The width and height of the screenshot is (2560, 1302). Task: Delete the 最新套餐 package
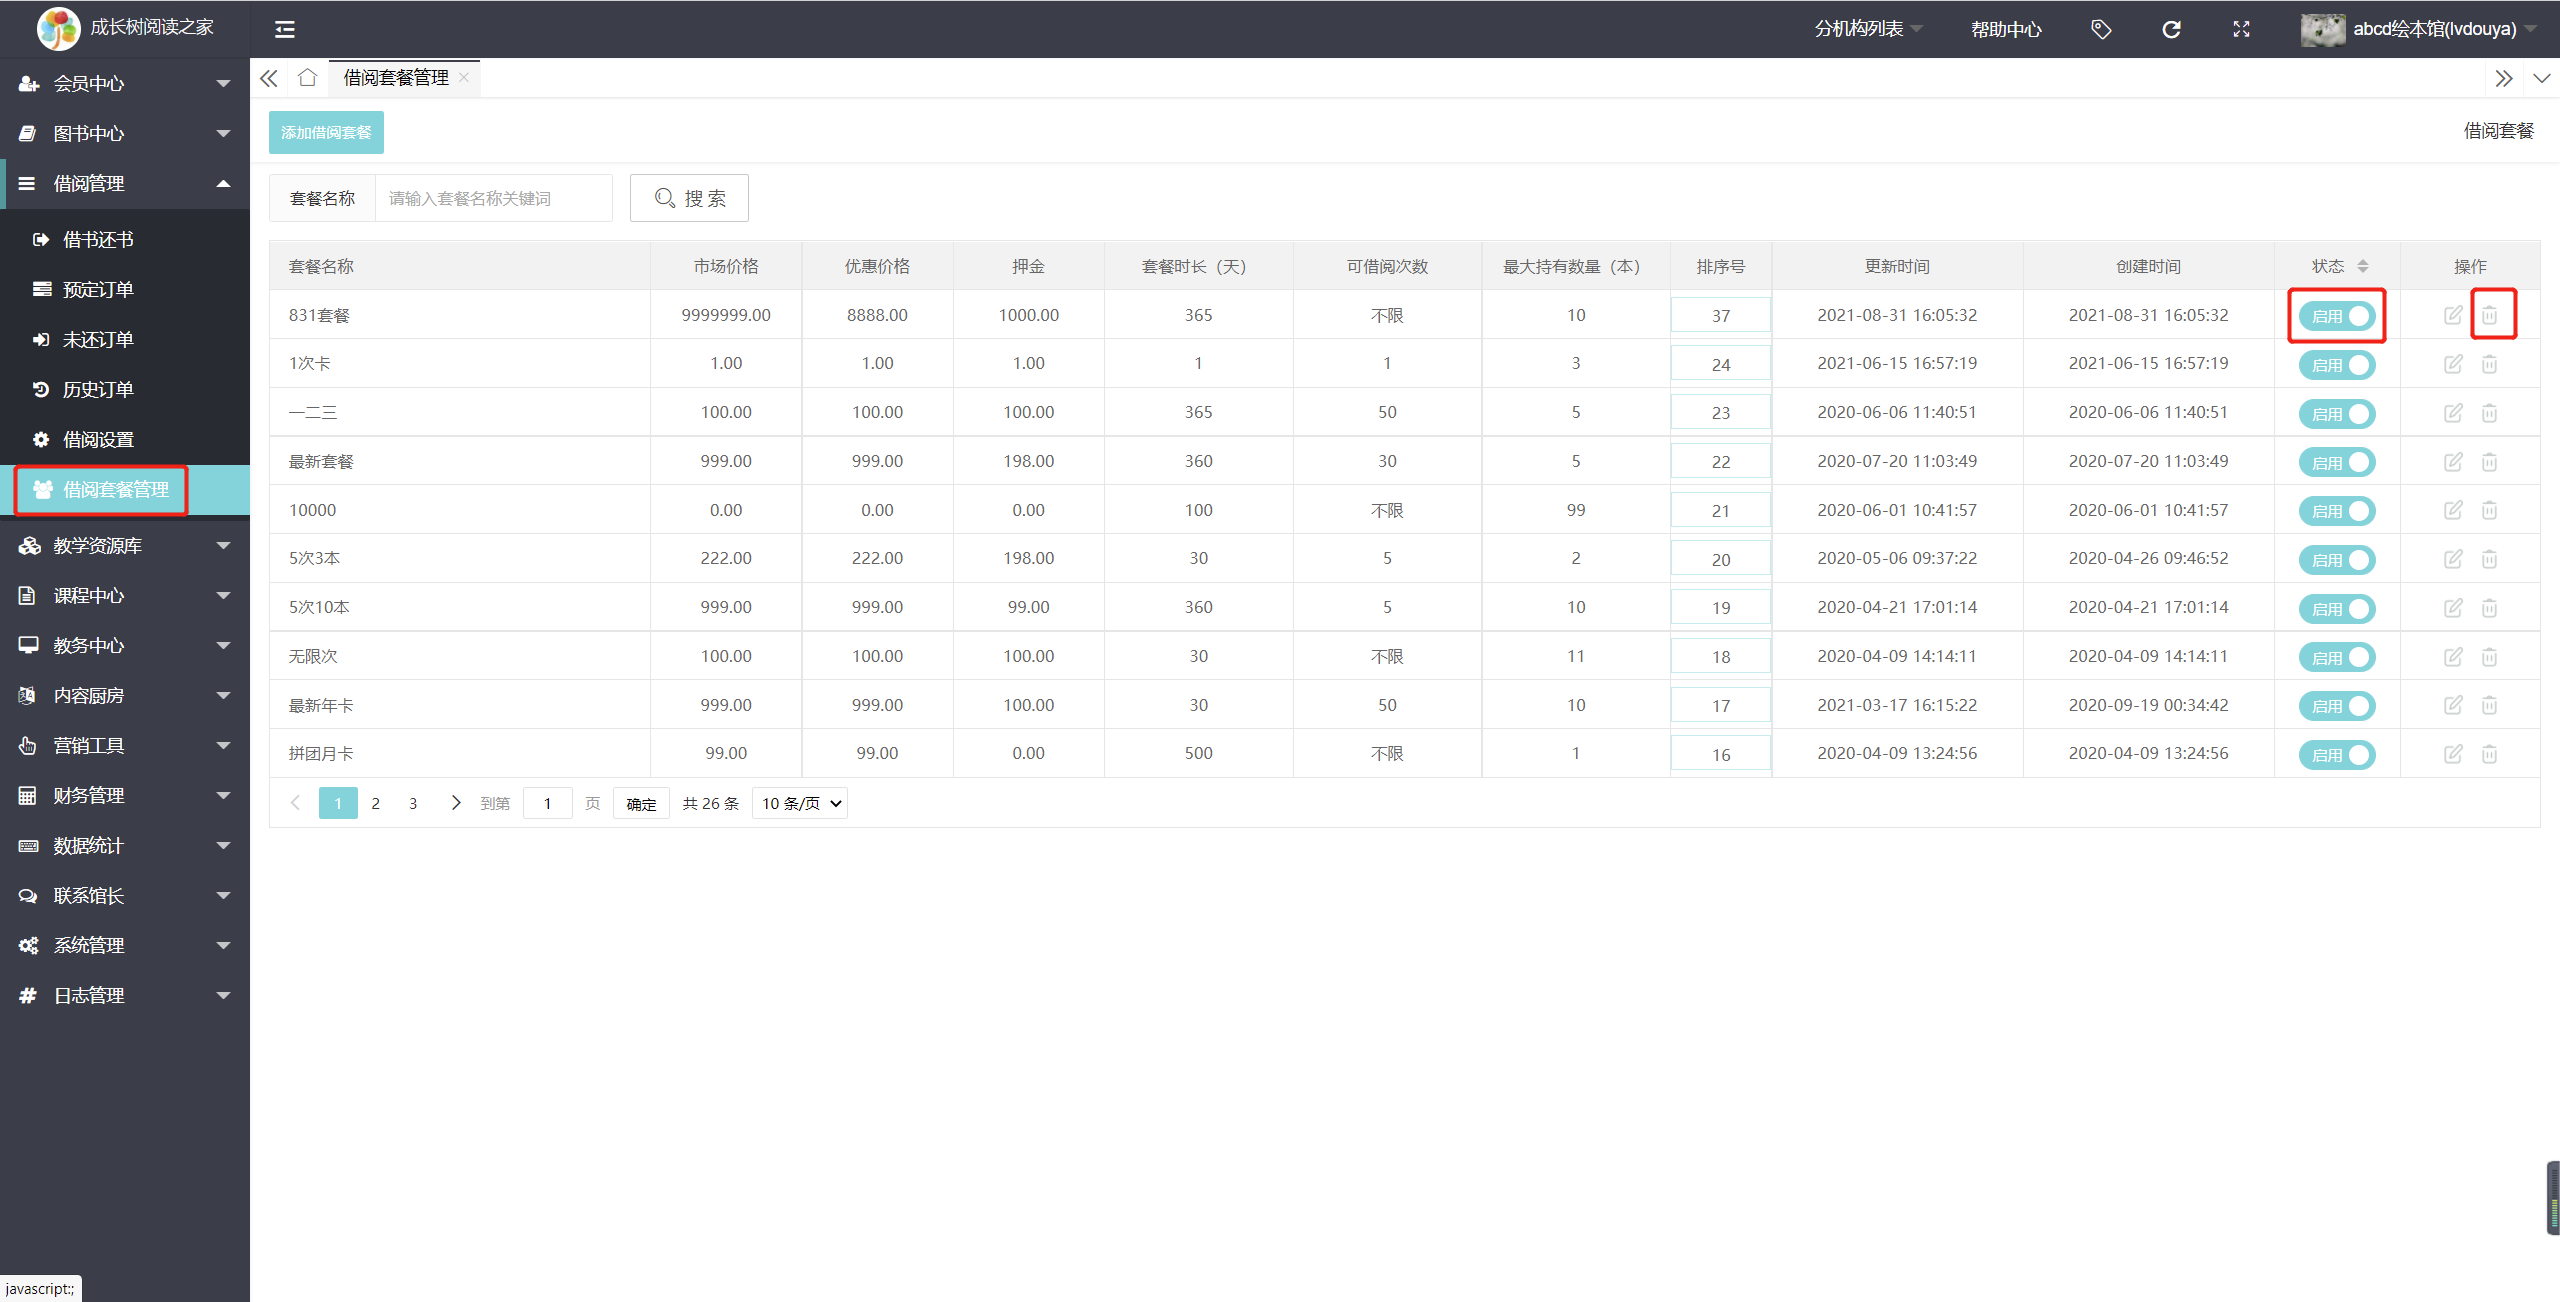[x=2489, y=461]
